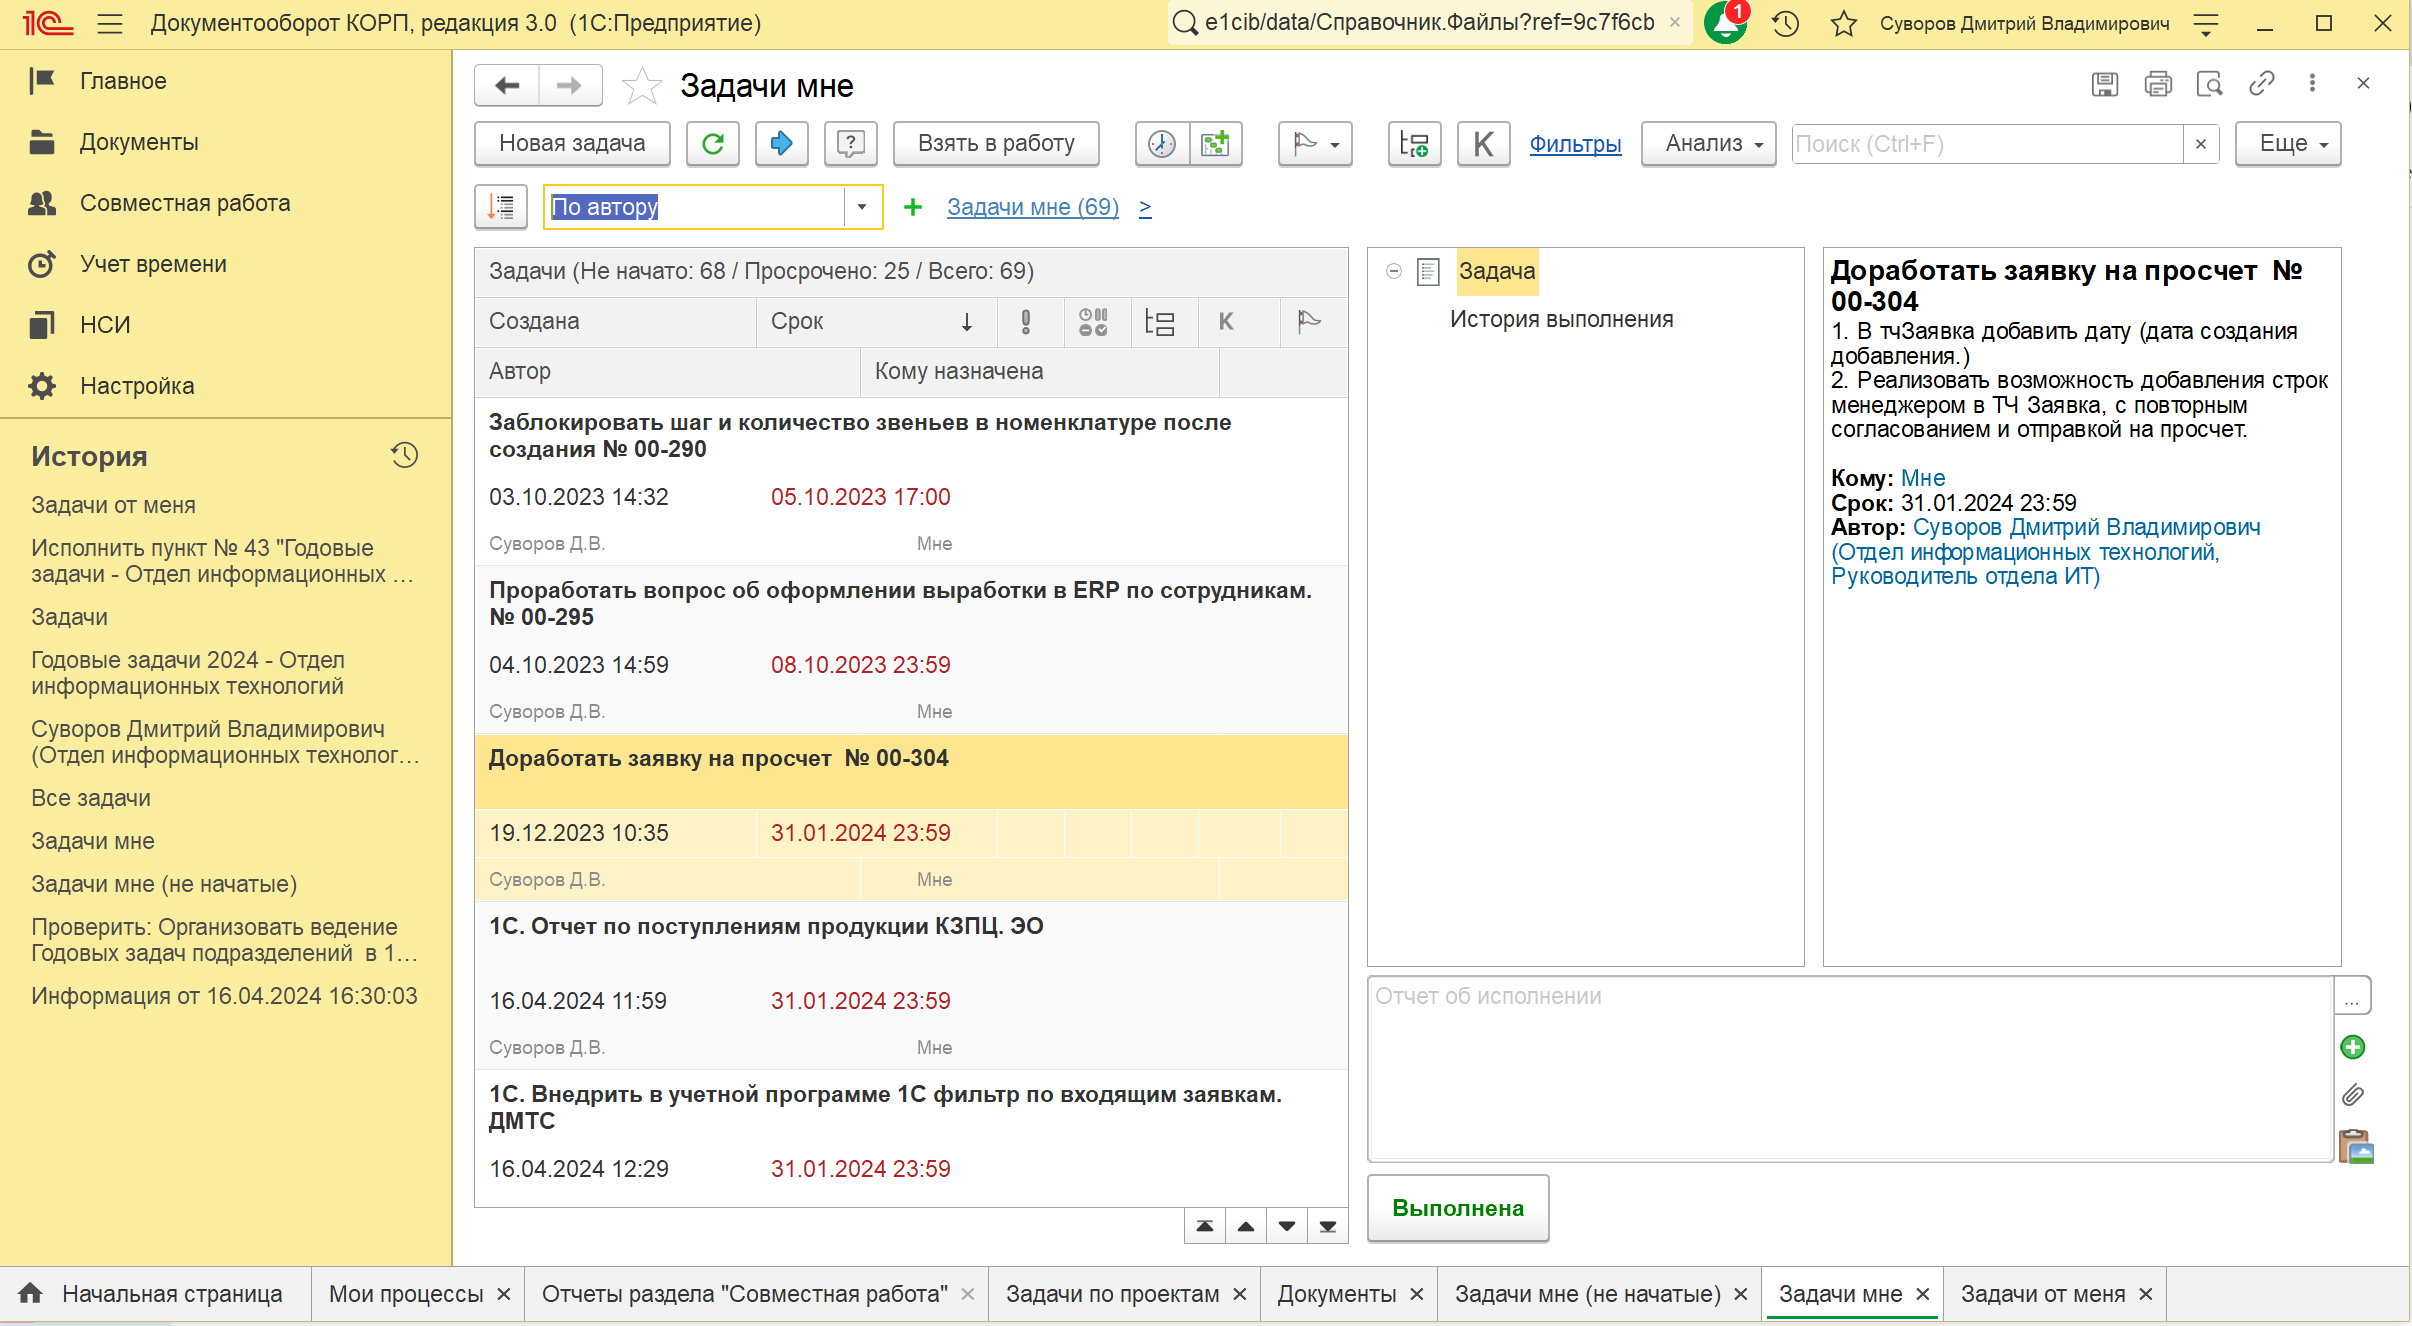The width and height of the screenshot is (2412, 1326).
Task: Open the Еще dropdown menu
Action: coord(2288,144)
